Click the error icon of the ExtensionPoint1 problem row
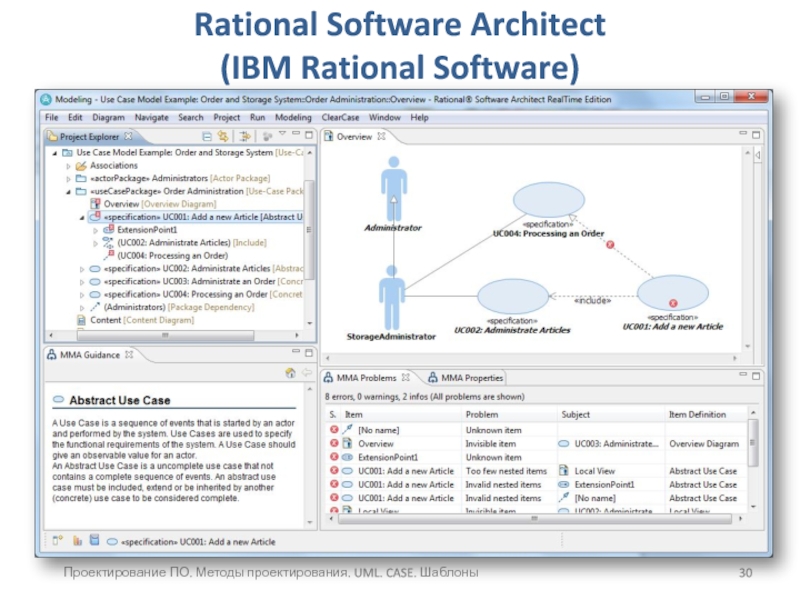Image resolution: width=800 pixels, height=600 pixels. click(334, 457)
